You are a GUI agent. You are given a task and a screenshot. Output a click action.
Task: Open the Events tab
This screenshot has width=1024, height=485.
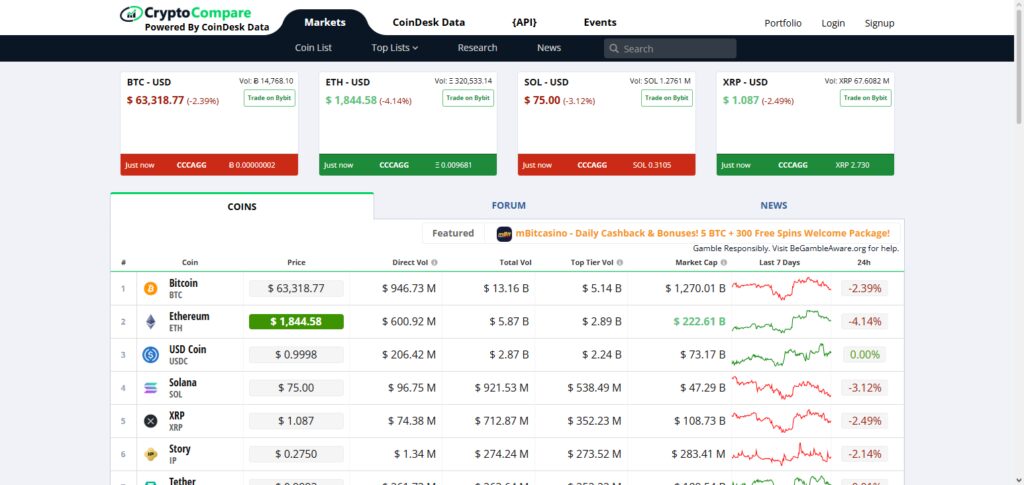point(600,22)
